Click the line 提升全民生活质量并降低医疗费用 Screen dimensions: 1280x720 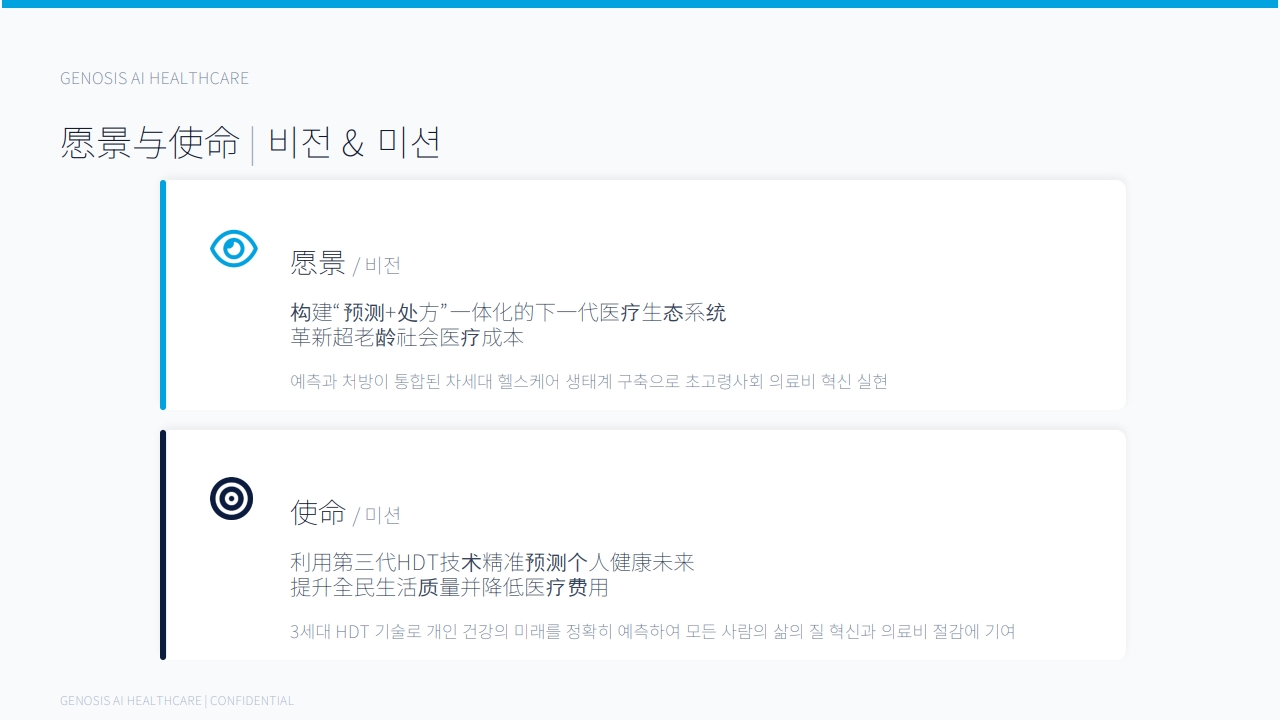coord(449,588)
